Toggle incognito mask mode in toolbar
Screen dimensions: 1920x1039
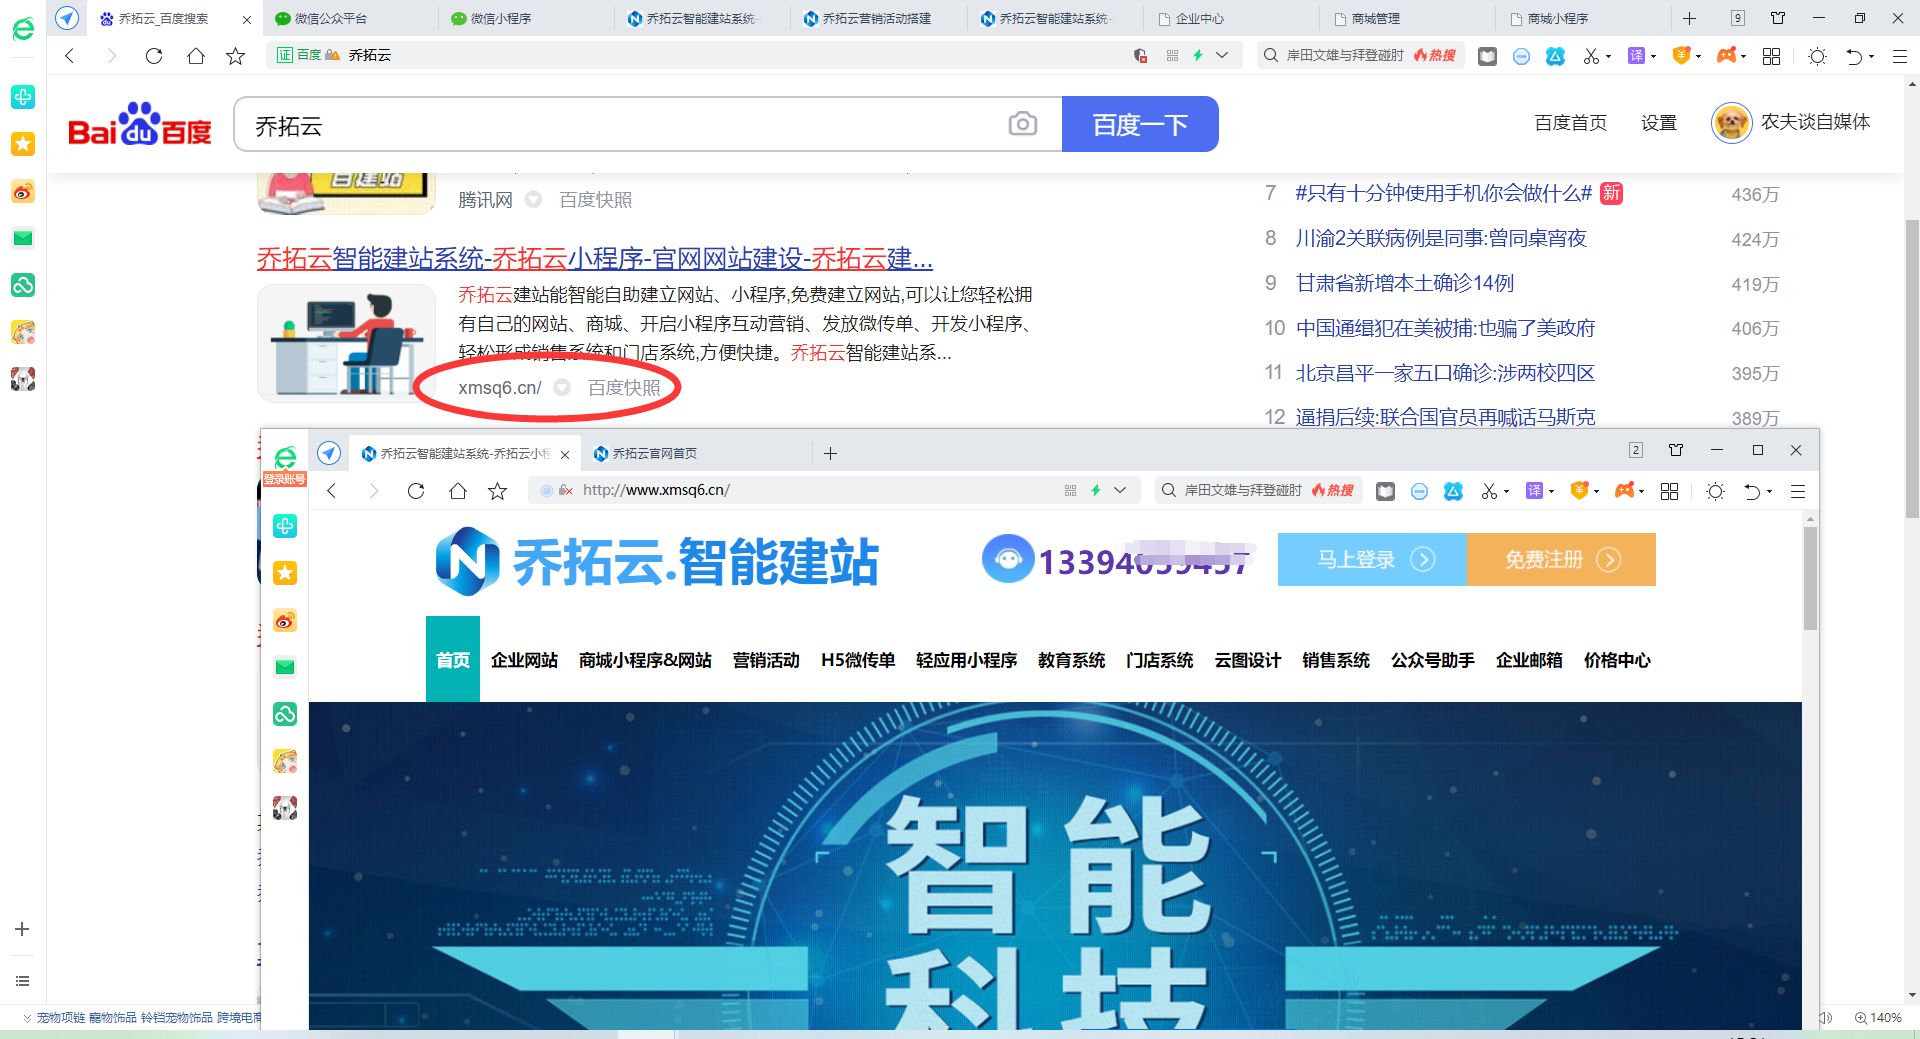point(1521,56)
